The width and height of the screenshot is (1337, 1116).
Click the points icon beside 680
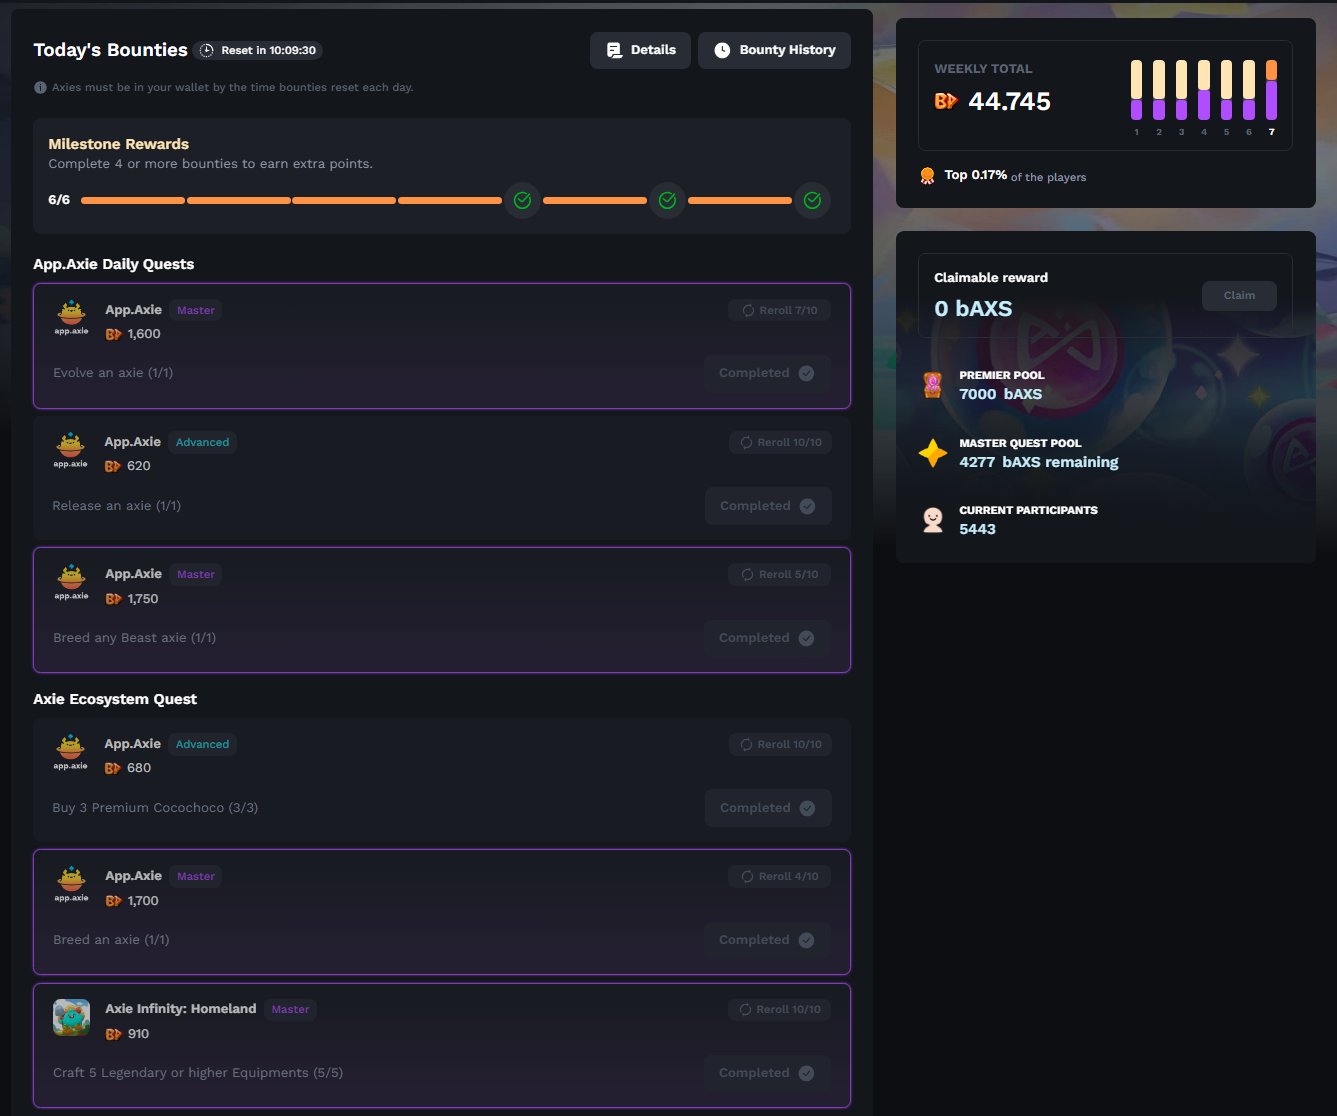coord(113,768)
